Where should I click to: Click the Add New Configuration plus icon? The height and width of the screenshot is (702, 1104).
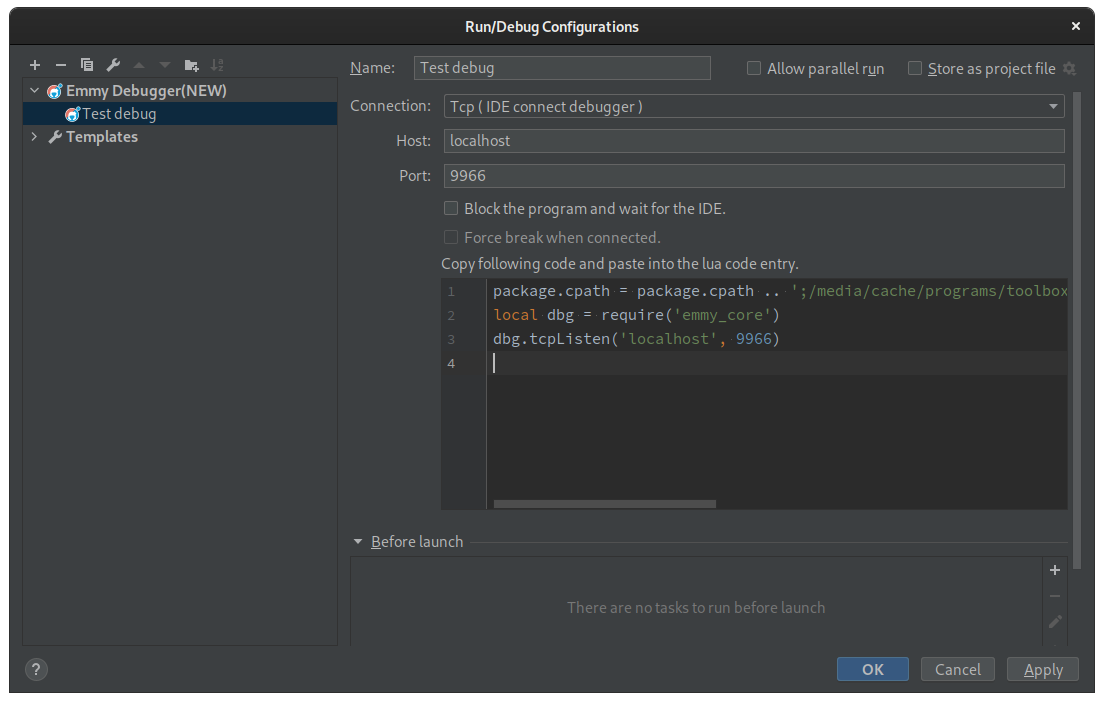(35, 65)
